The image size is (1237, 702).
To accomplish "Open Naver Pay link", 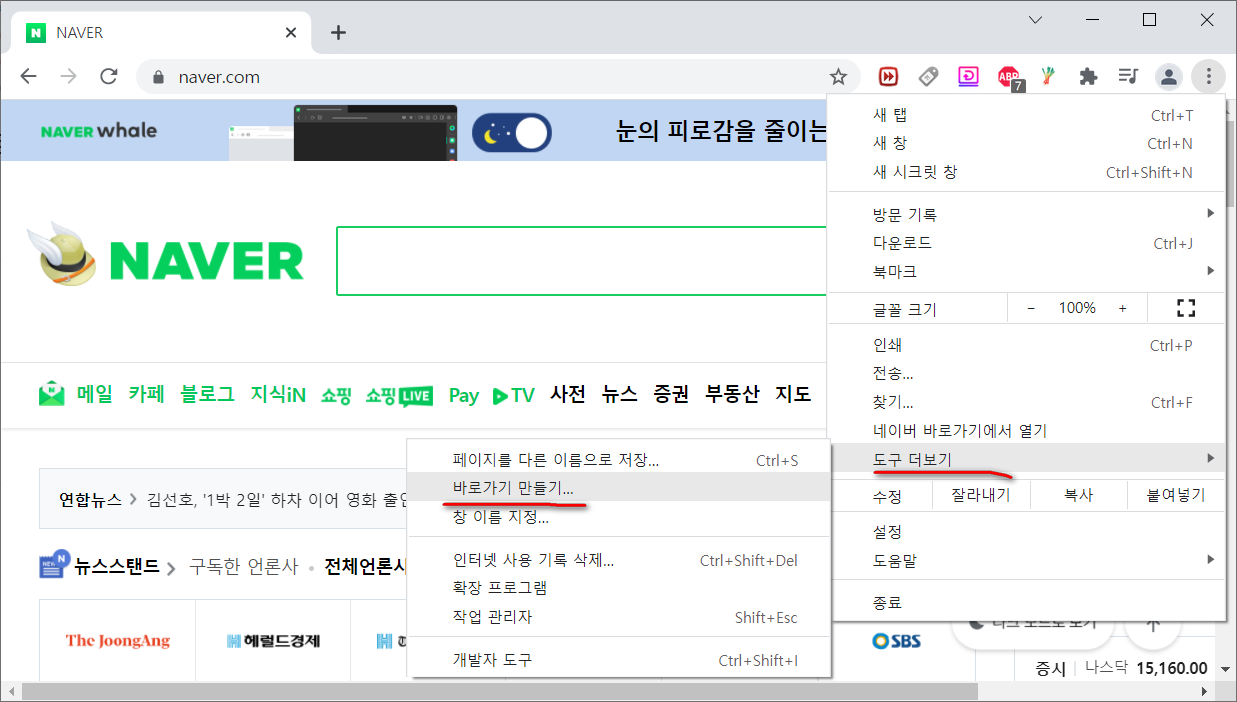I will tap(463, 395).
